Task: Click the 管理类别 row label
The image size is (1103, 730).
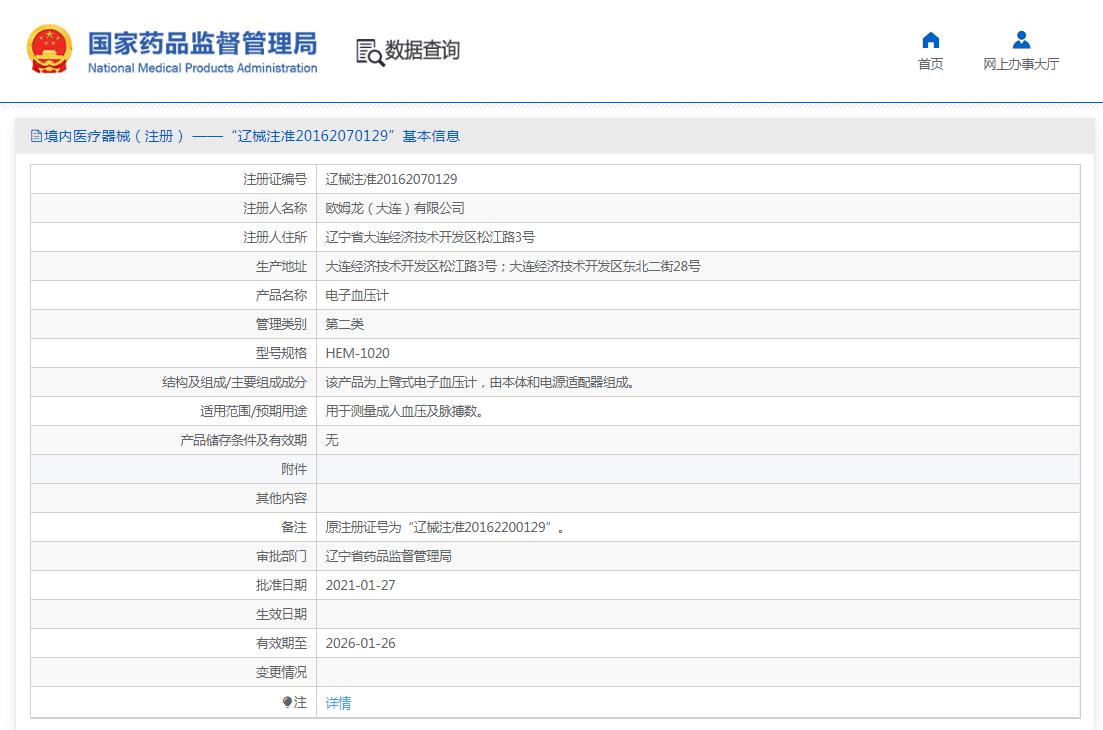Action: click(x=281, y=324)
